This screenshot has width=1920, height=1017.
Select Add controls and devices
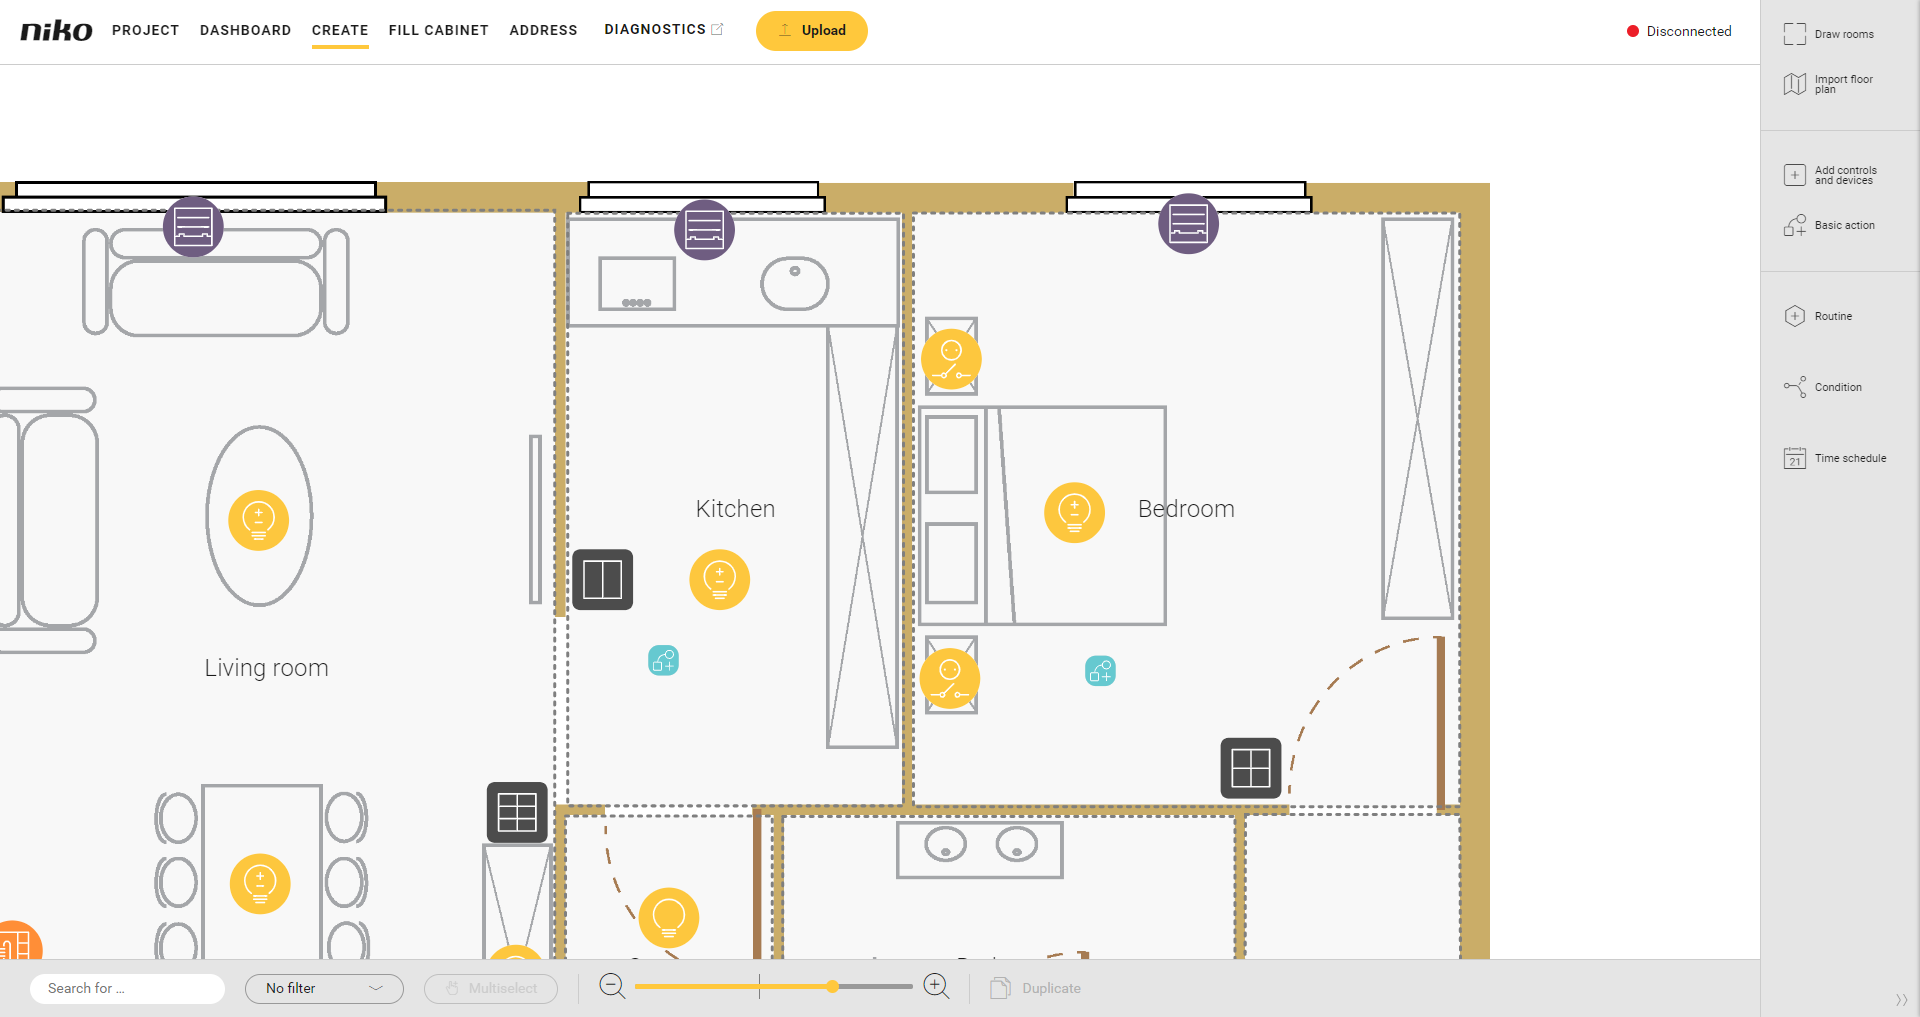[x=1831, y=175]
